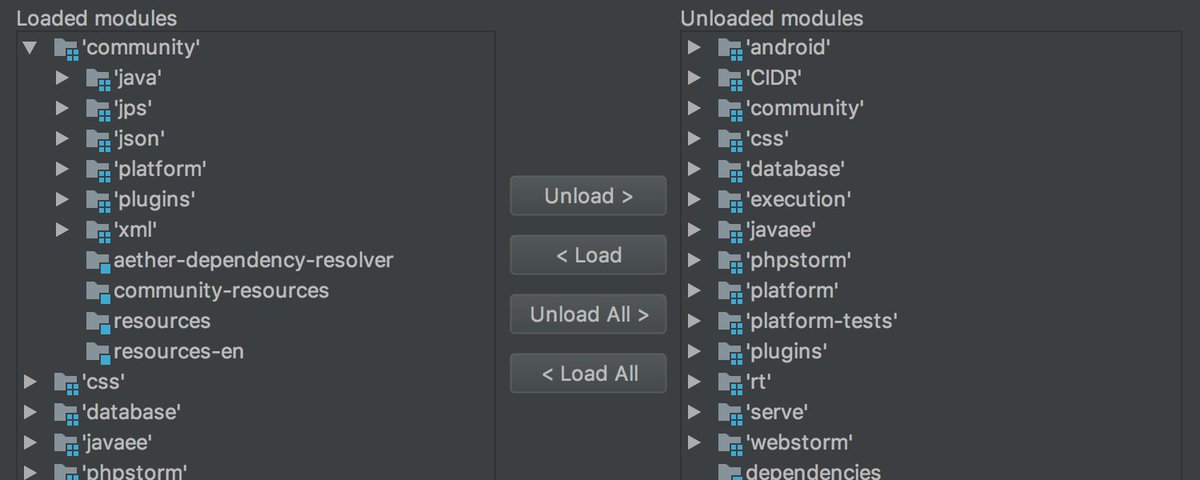Image resolution: width=1200 pixels, height=480 pixels.
Task: Click the unloaded 'webstorm' folder icon
Action: (730, 442)
